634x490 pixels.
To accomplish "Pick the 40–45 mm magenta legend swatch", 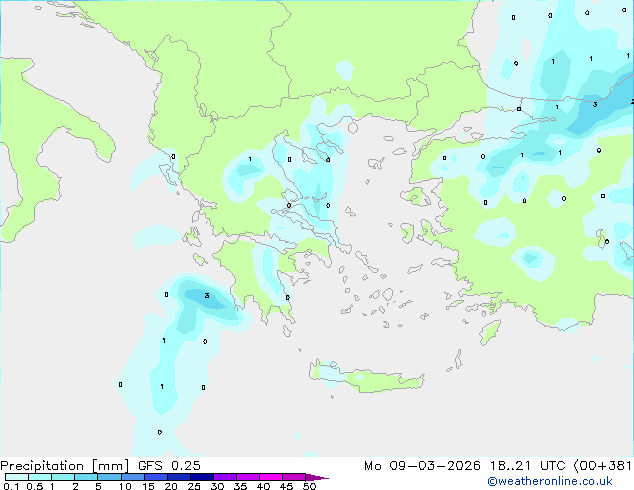I will click(271, 477).
